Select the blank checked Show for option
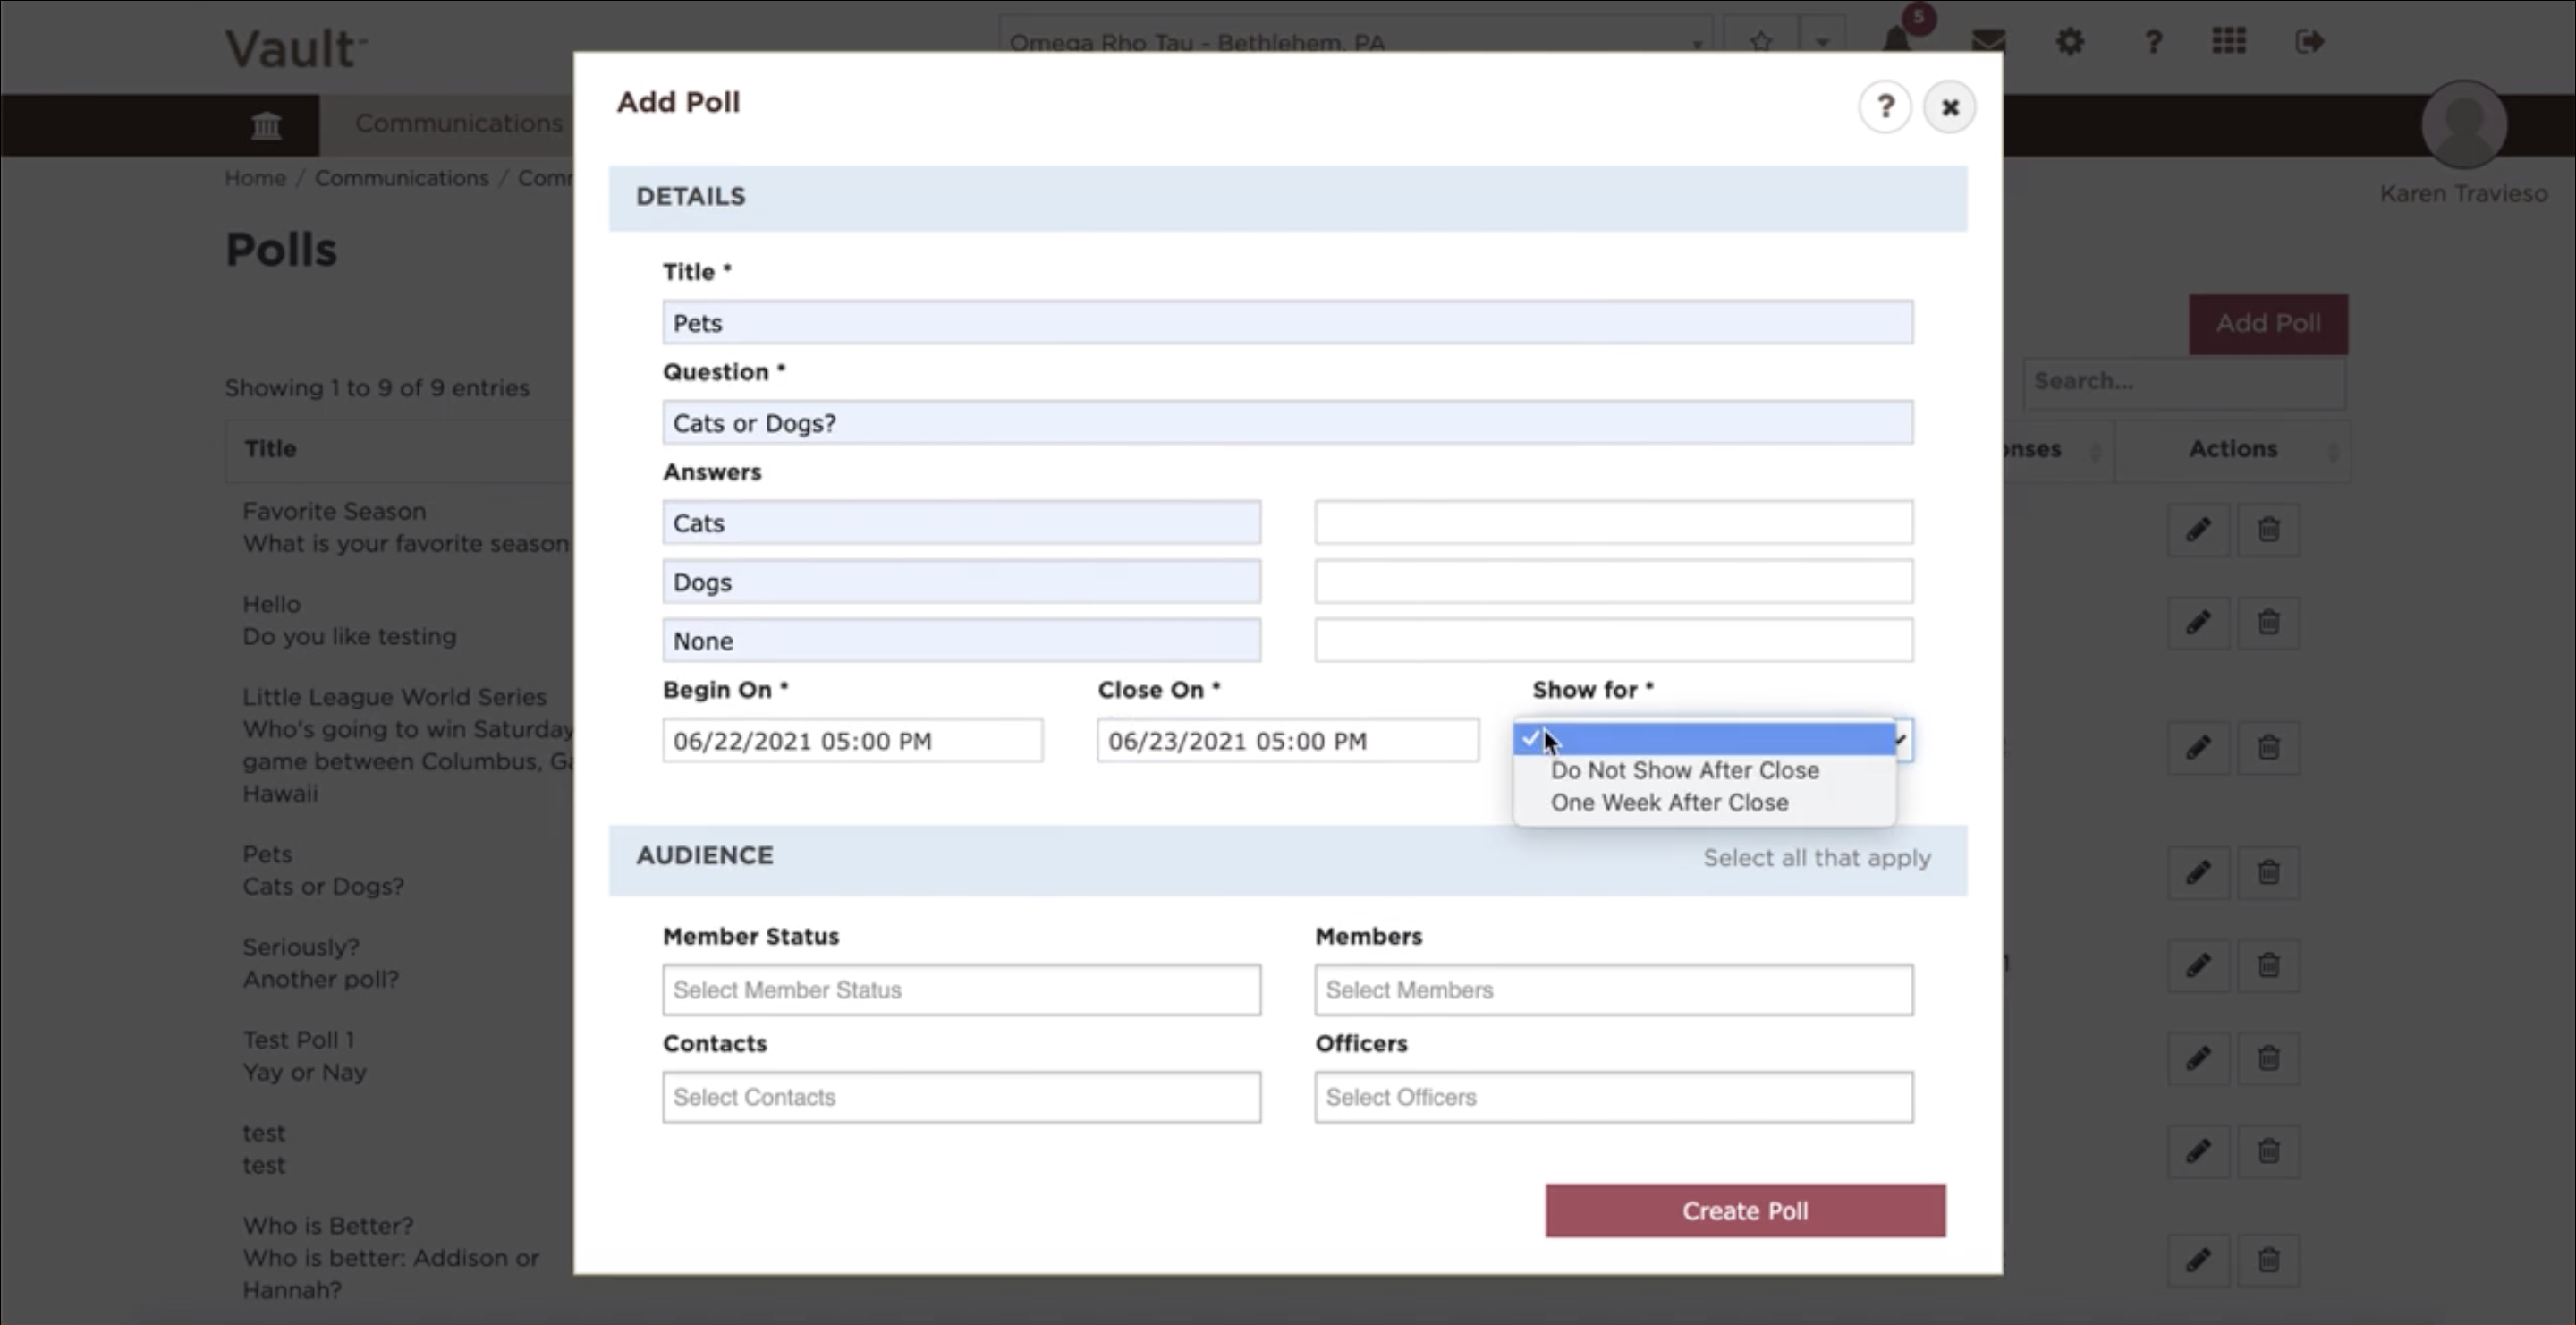Screen dimensions: 2576x1325 coord(1704,739)
